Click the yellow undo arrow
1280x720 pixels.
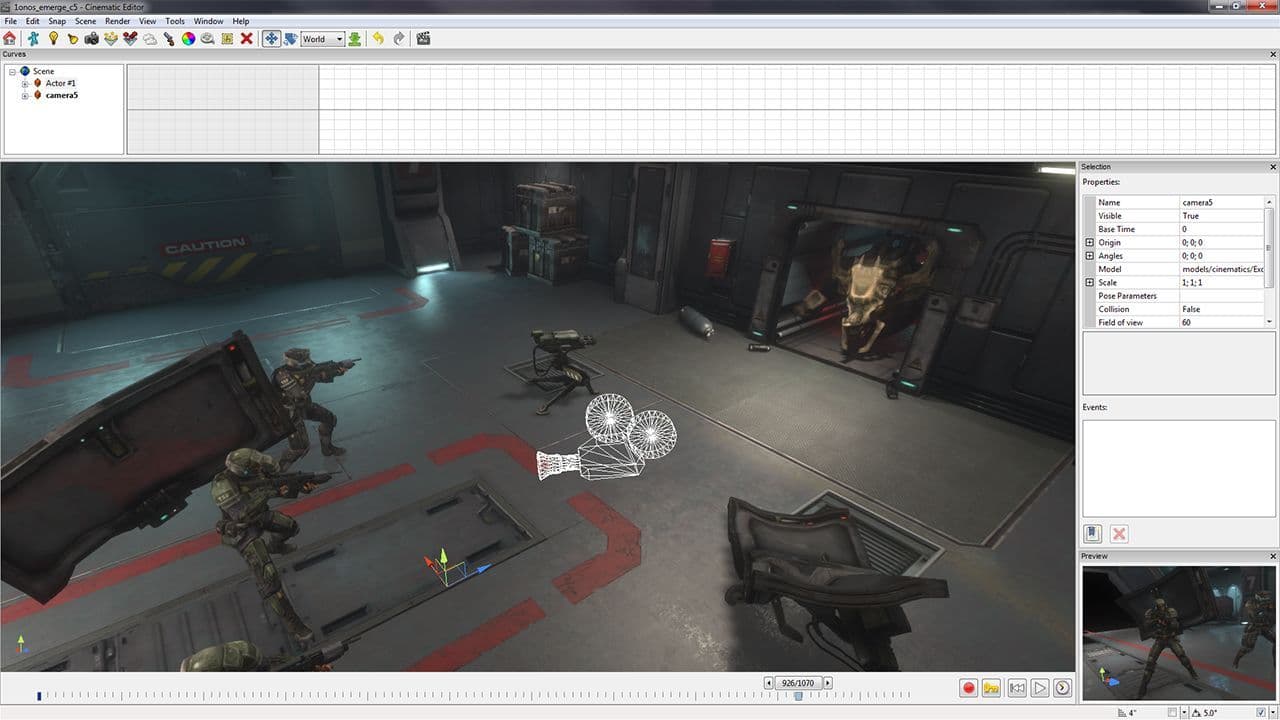(x=378, y=39)
